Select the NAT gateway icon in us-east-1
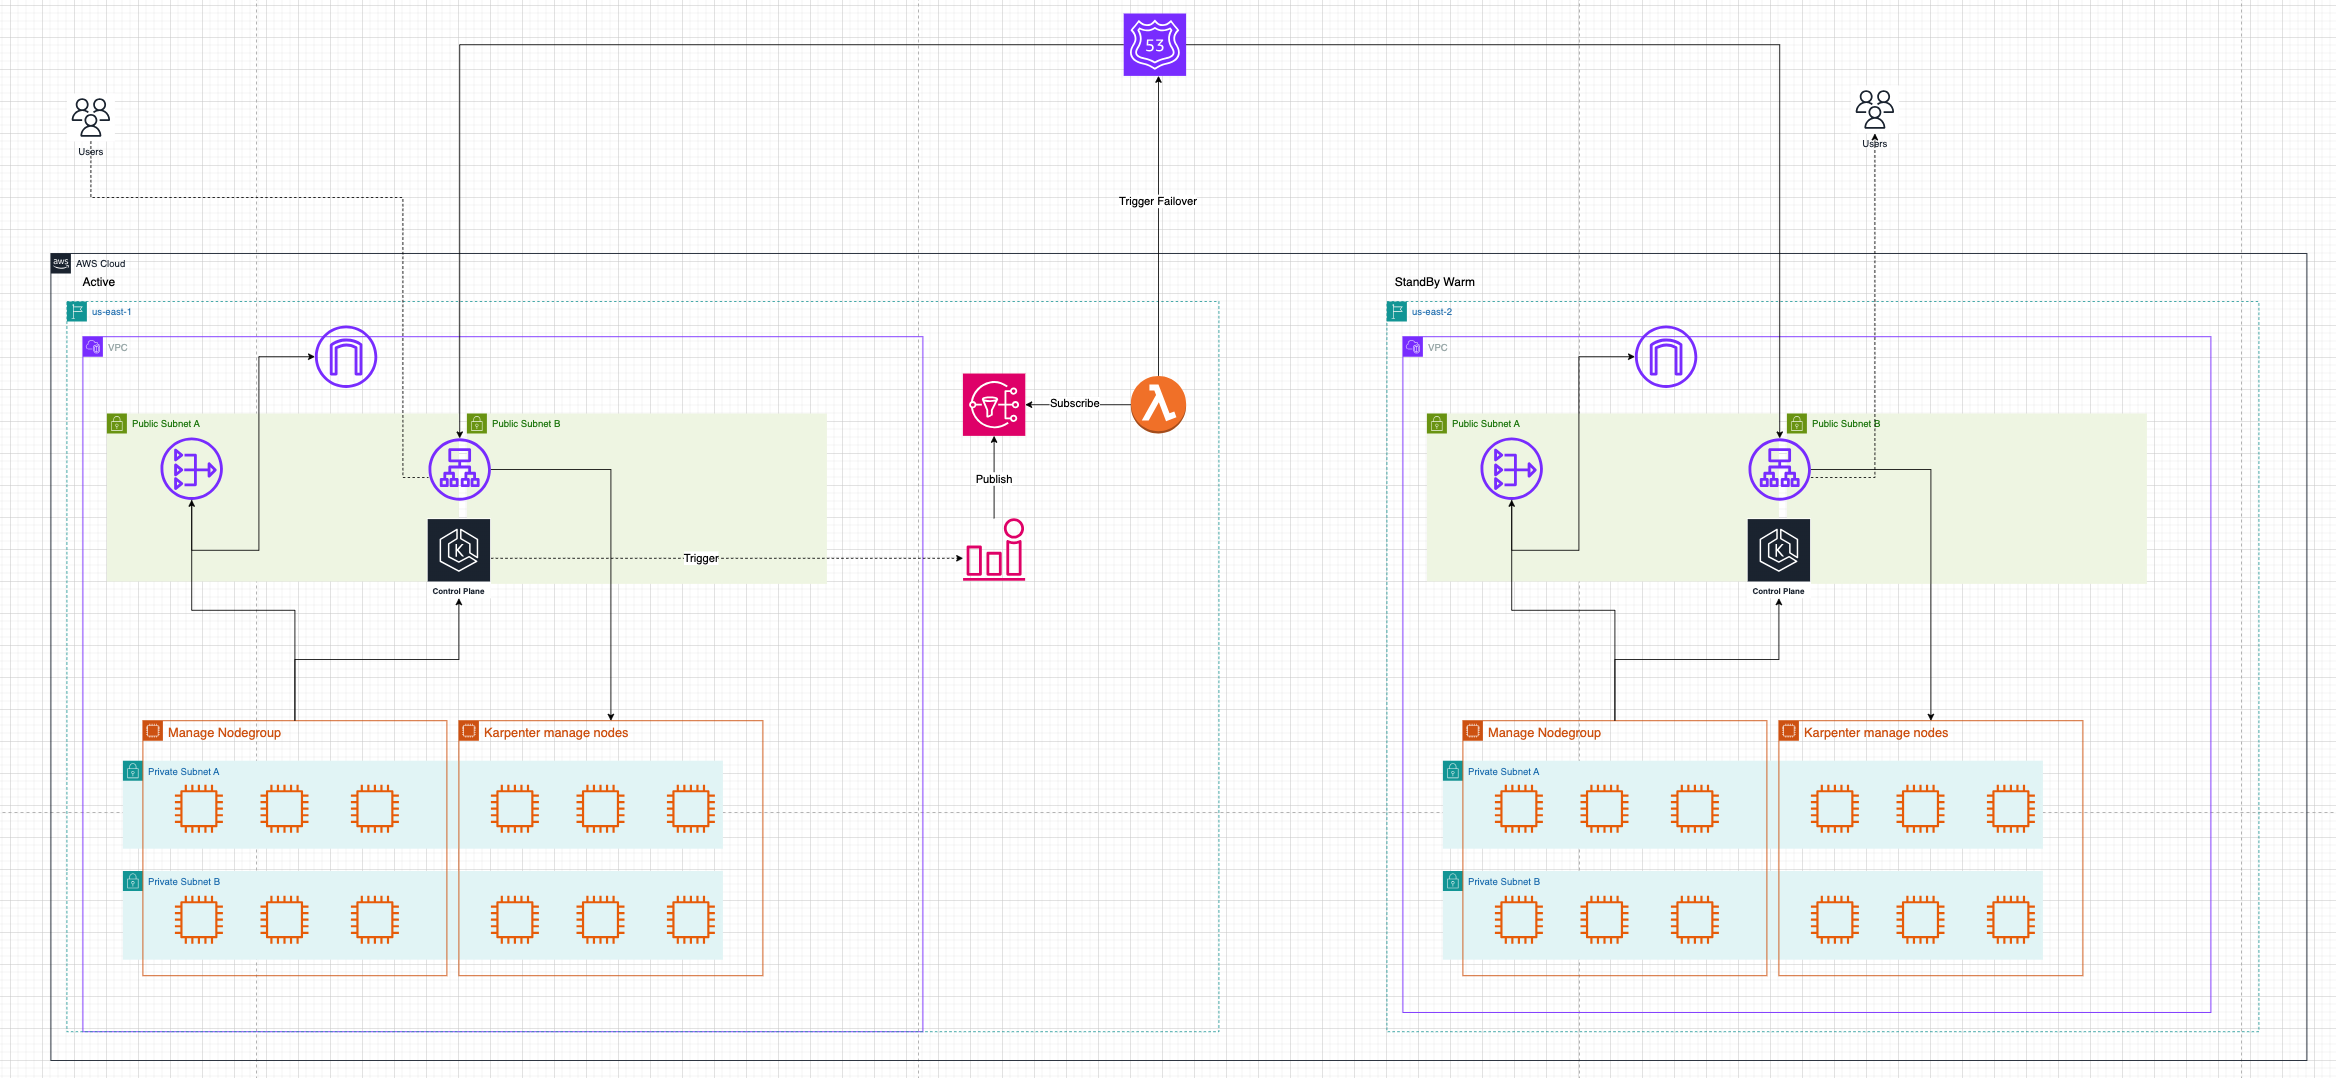The width and height of the screenshot is (2336, 1078). click(x=191, y=469)
